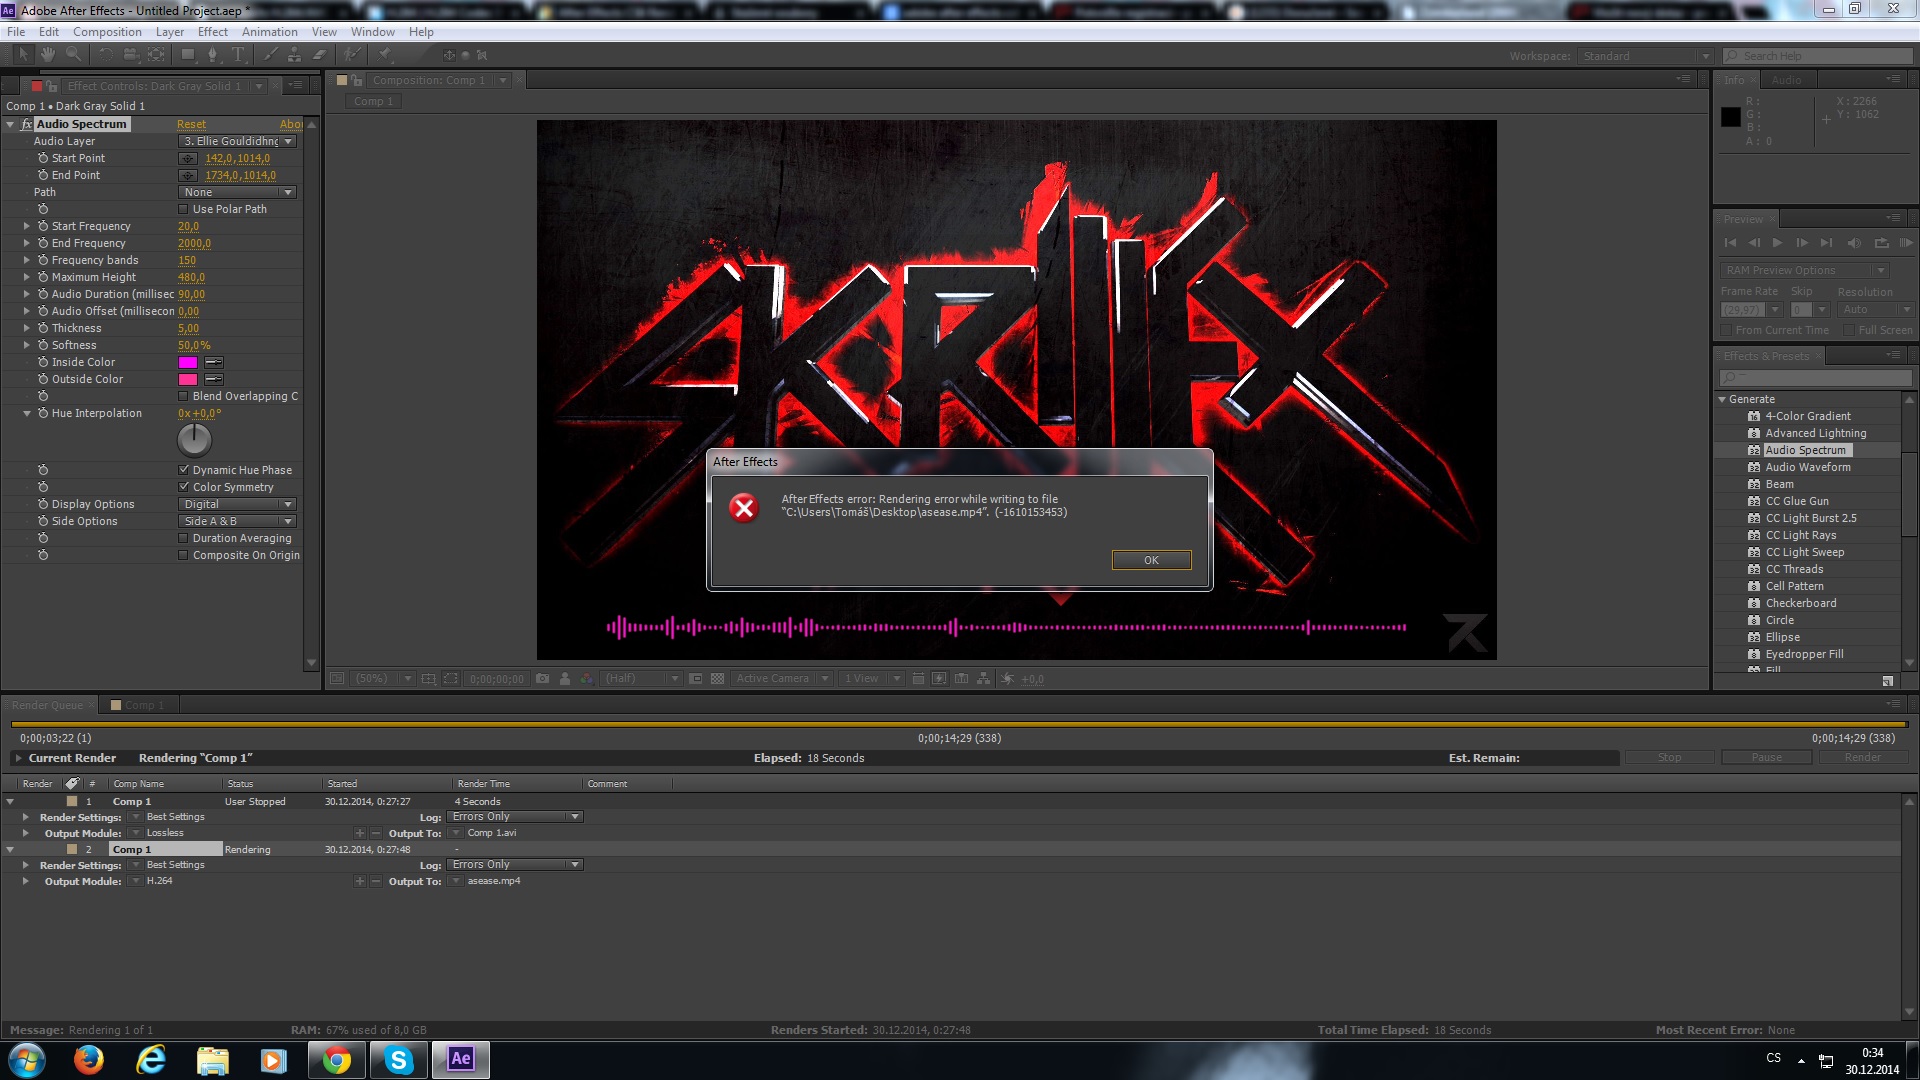Click the Start Point crosshair icon
The width and height of the screenshot is (1920, 1080).
coord(188,158)
